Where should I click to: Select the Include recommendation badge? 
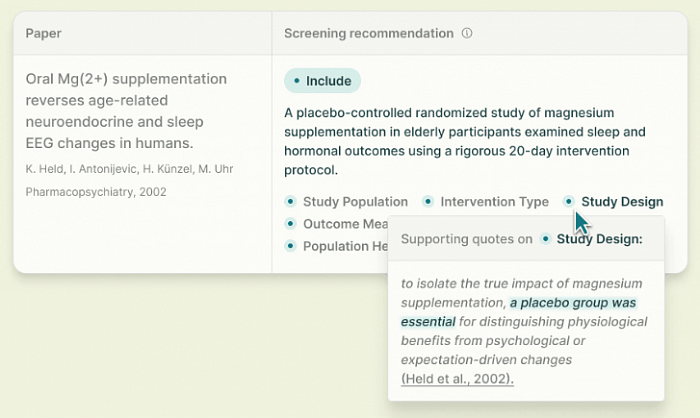(x=322, y=81)
